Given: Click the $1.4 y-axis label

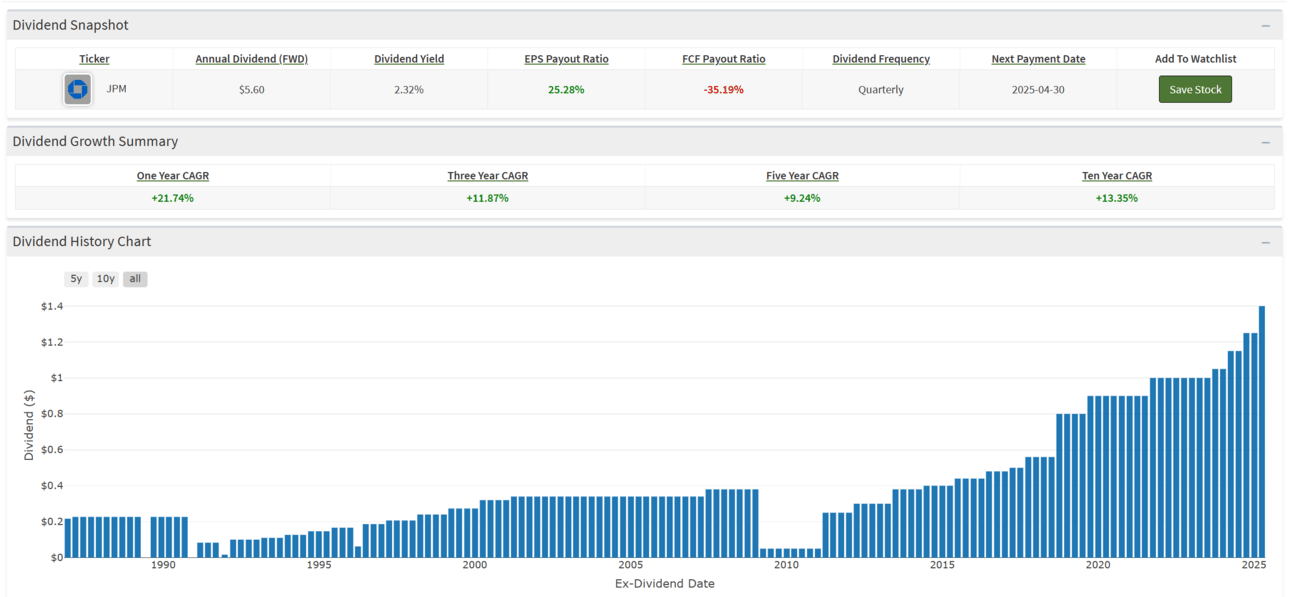Looking at the screenshot, I should (52, 307).
